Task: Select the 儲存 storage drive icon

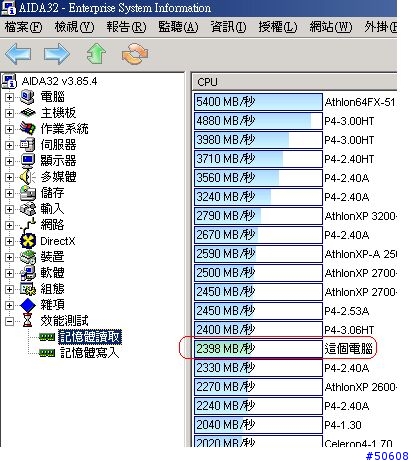Action: pyautogui.click(x=28, y=193)
